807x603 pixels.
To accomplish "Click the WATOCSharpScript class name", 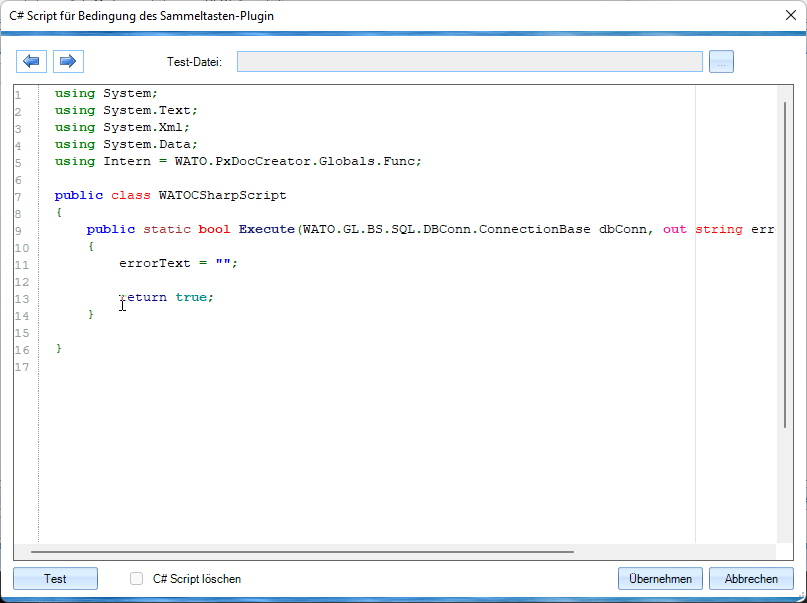I will click(222, 195).
